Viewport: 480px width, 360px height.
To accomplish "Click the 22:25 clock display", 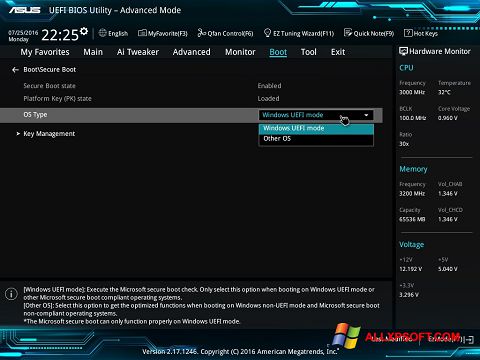I will (60, 35).
